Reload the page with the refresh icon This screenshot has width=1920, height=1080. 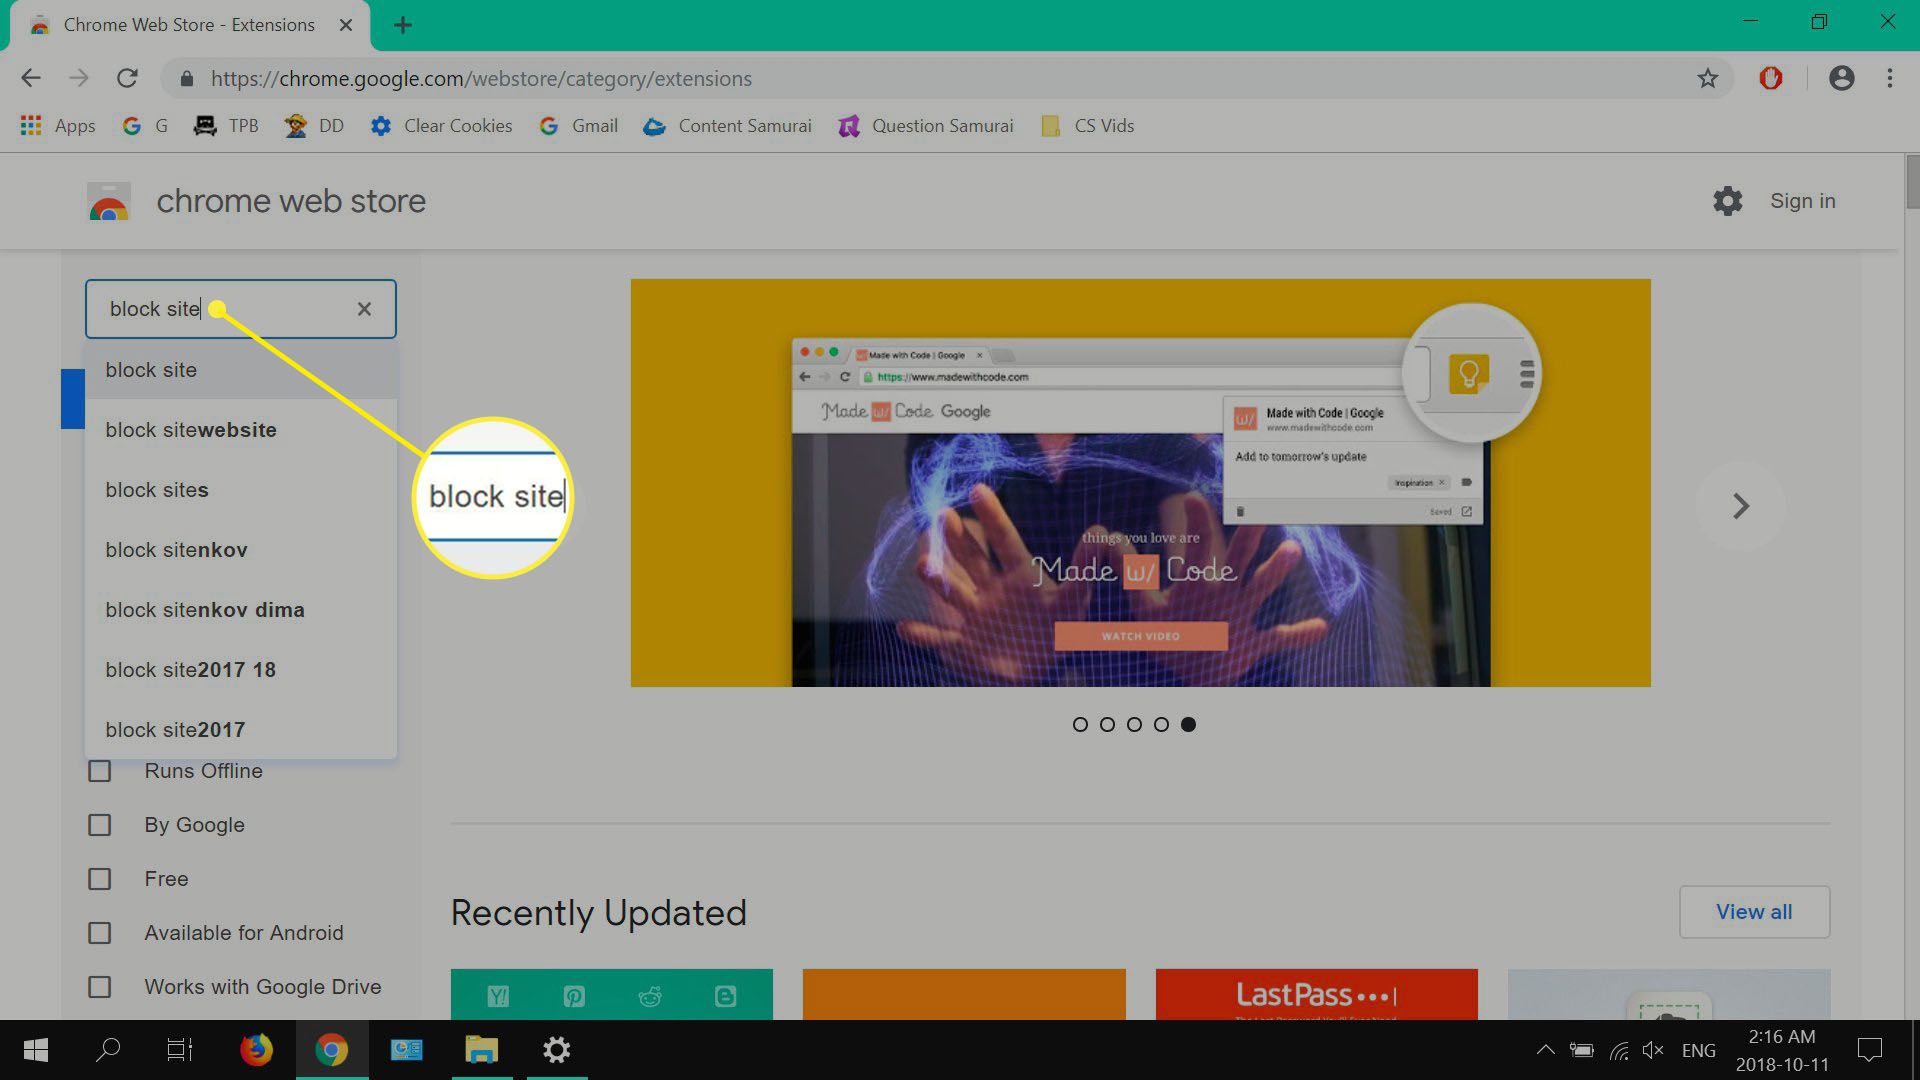pyautogui.click(x=127, y=78)
